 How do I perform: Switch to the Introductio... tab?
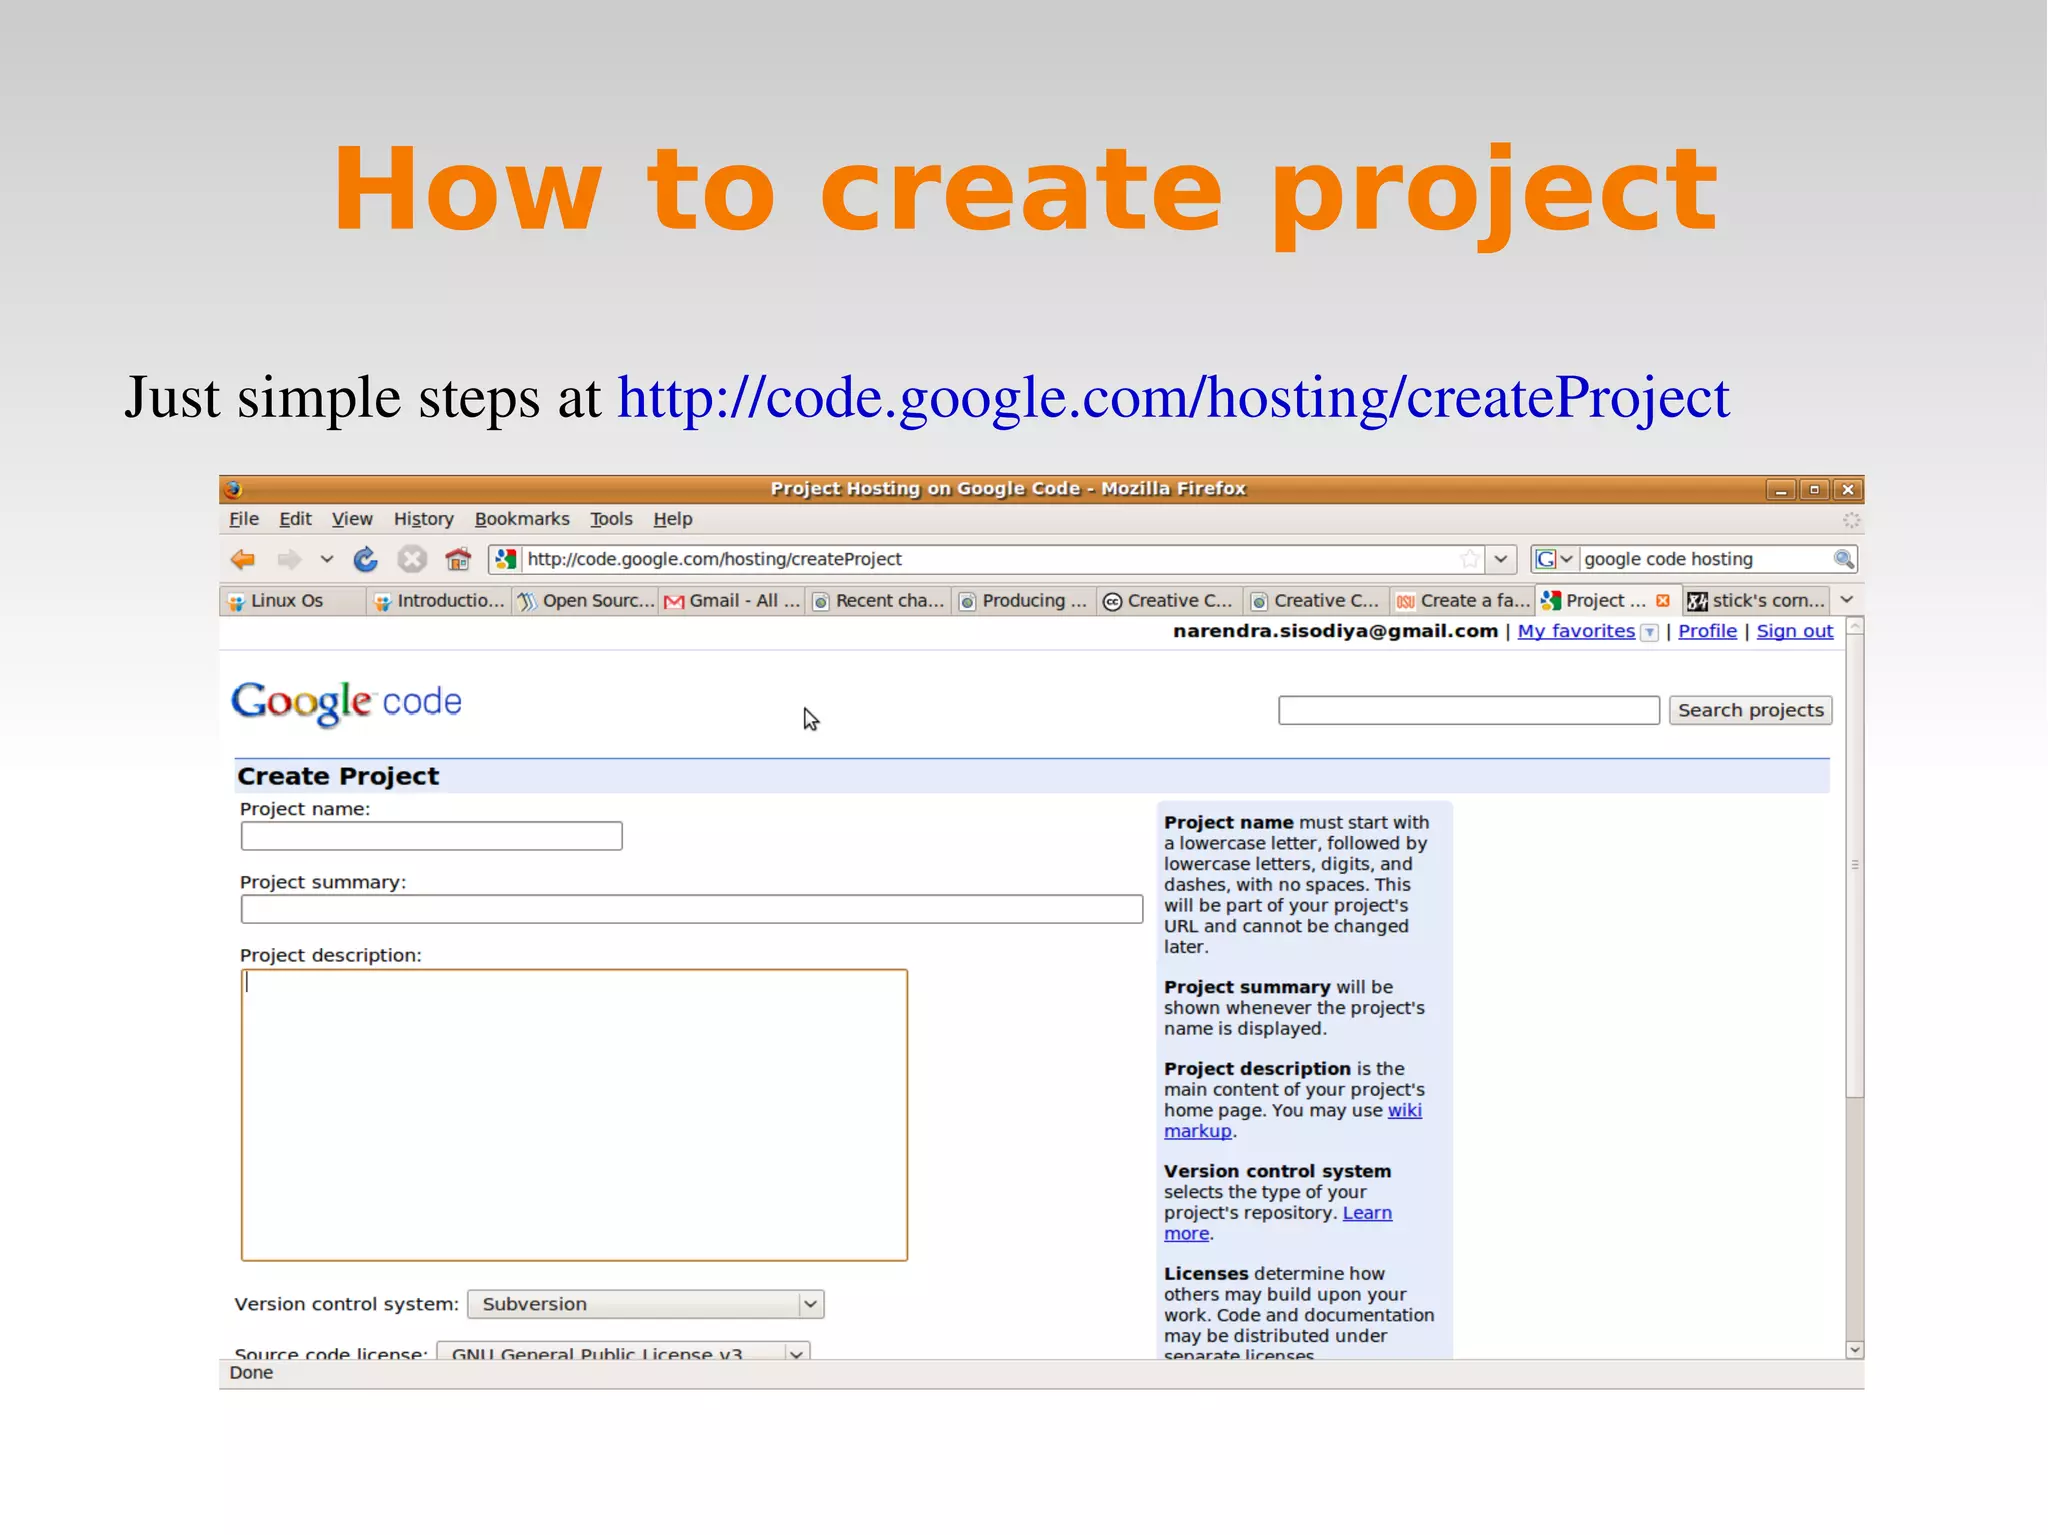coord(438,600)
